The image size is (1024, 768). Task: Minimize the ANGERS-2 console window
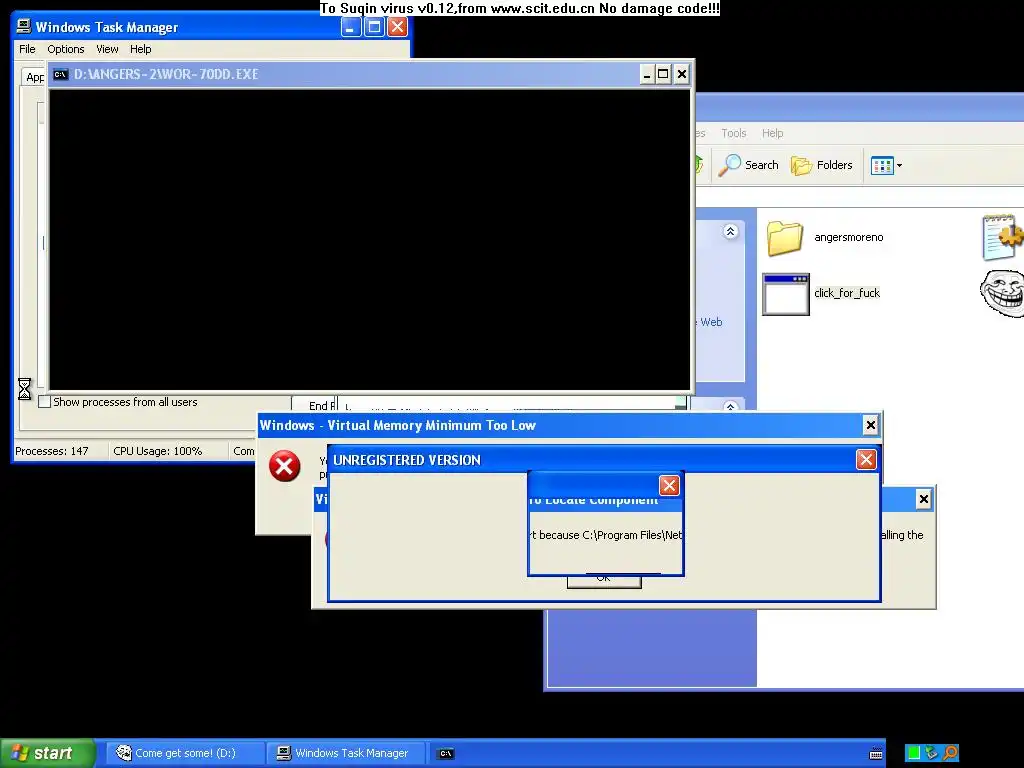(647, 74)
